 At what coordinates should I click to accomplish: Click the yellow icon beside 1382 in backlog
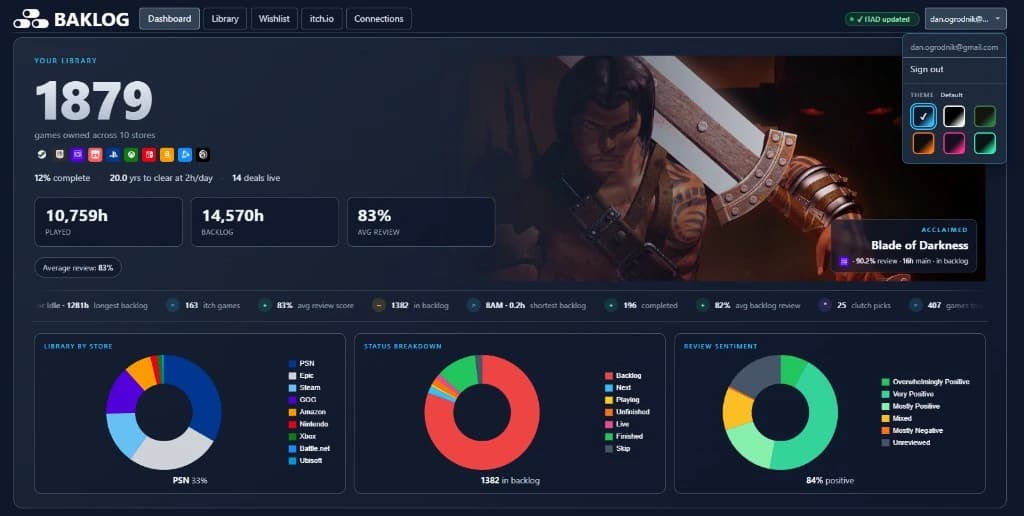tap(379, 305)
